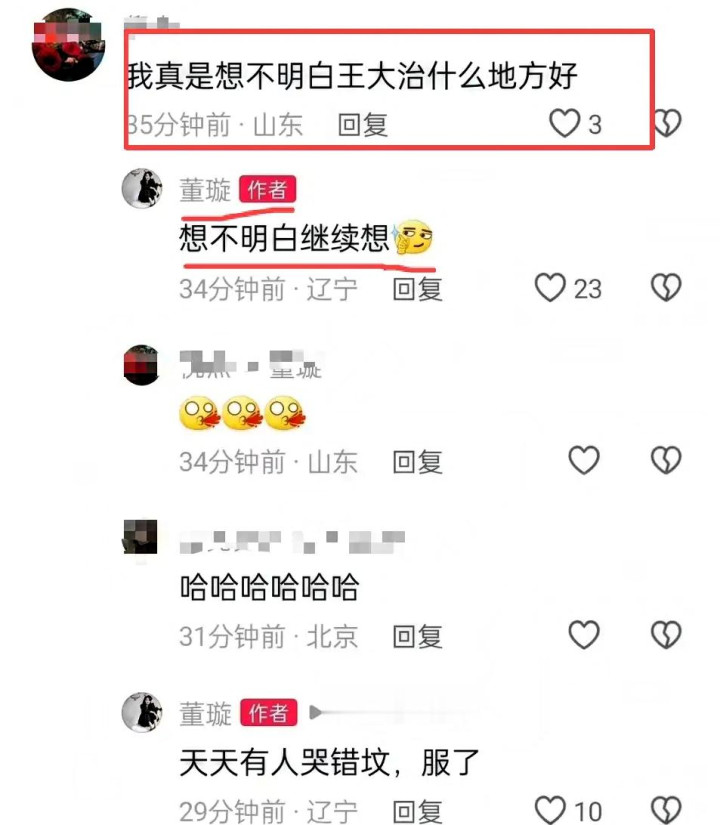
Task: Like 董璇's reply 想不明白继续想
Action: tap(550, 287)
